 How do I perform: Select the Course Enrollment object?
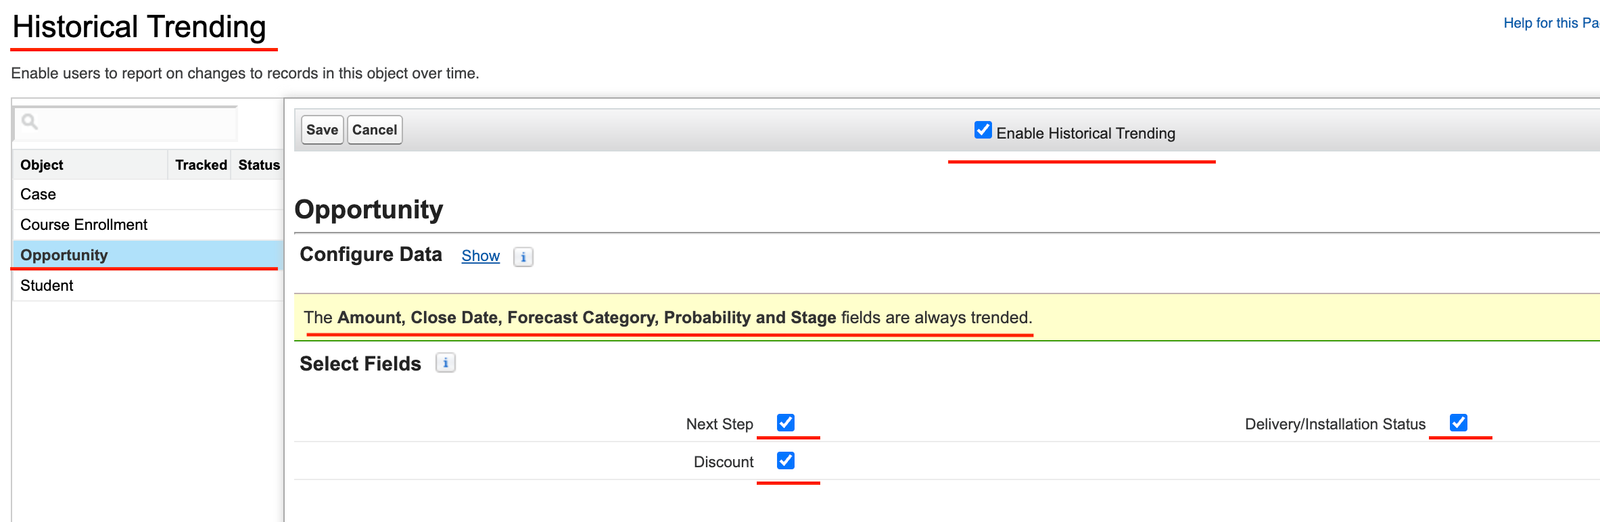tap(84, 225)
